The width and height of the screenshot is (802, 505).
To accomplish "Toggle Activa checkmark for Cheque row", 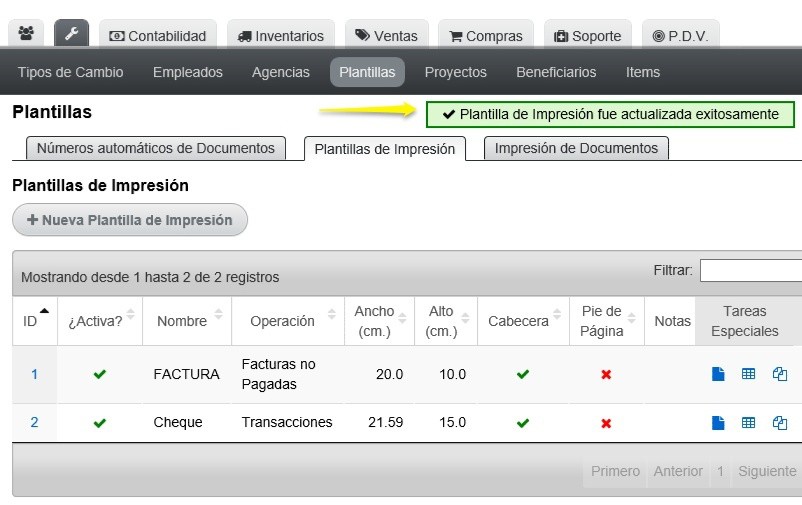I will [100, 423].
